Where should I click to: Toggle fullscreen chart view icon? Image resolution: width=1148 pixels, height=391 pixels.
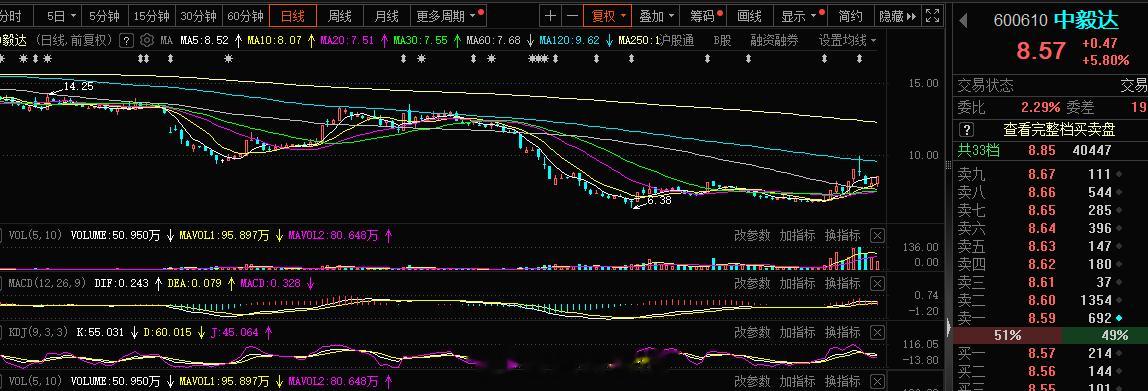point(932,15)
